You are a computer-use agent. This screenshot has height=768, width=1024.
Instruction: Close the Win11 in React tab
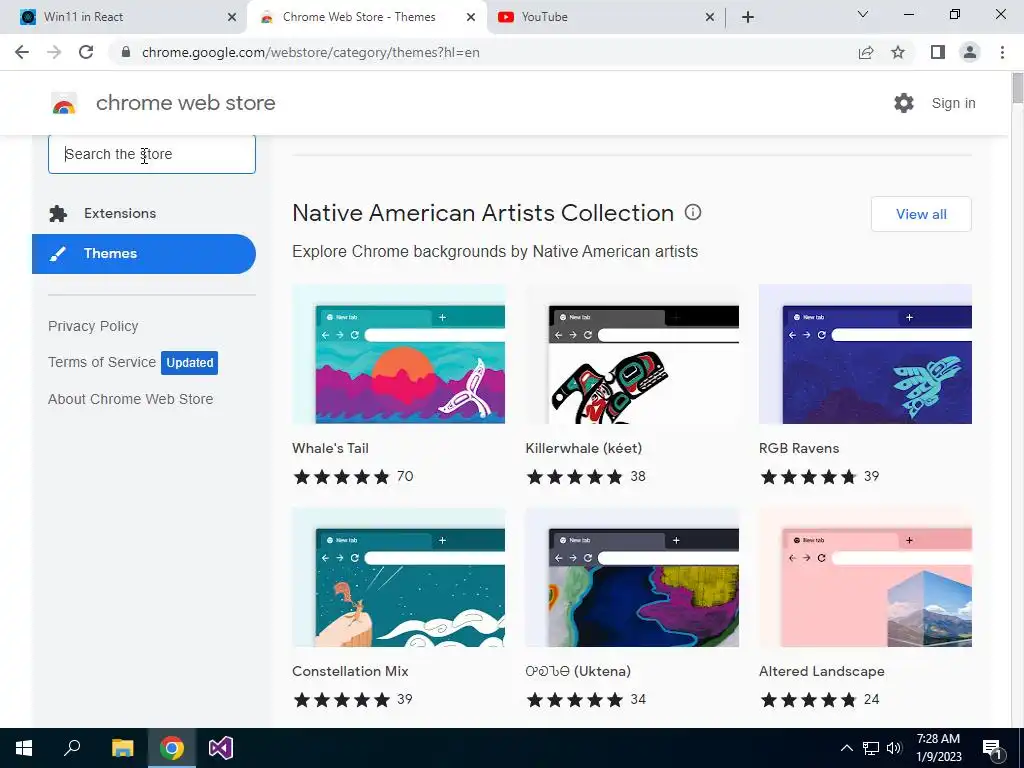[232, 18]
